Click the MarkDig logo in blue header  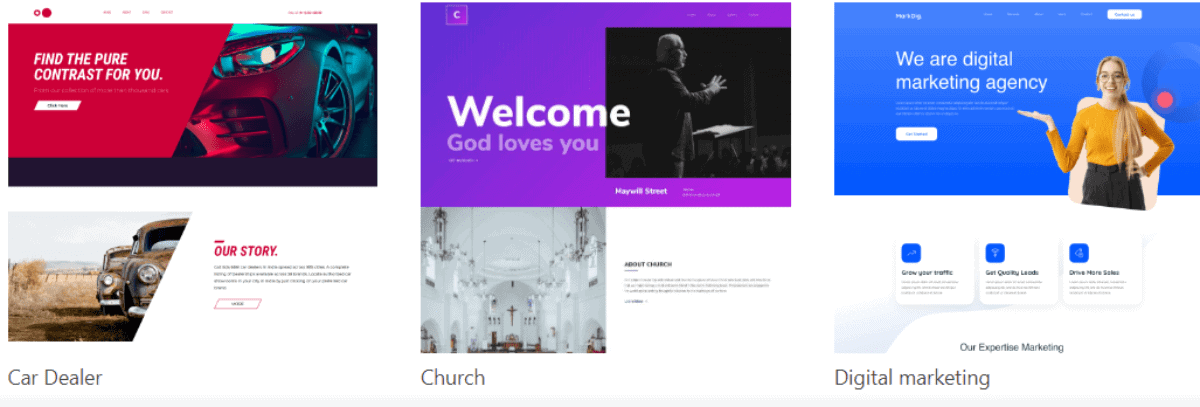910,16
